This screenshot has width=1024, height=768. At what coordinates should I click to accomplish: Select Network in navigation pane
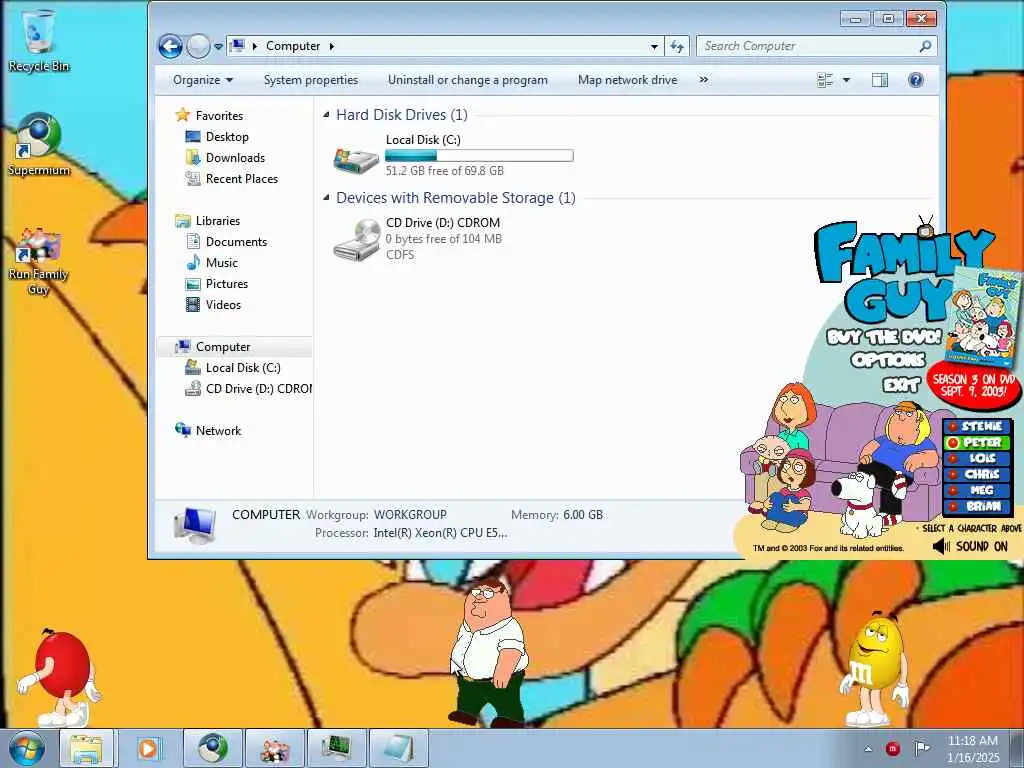[x=218, y=430]
